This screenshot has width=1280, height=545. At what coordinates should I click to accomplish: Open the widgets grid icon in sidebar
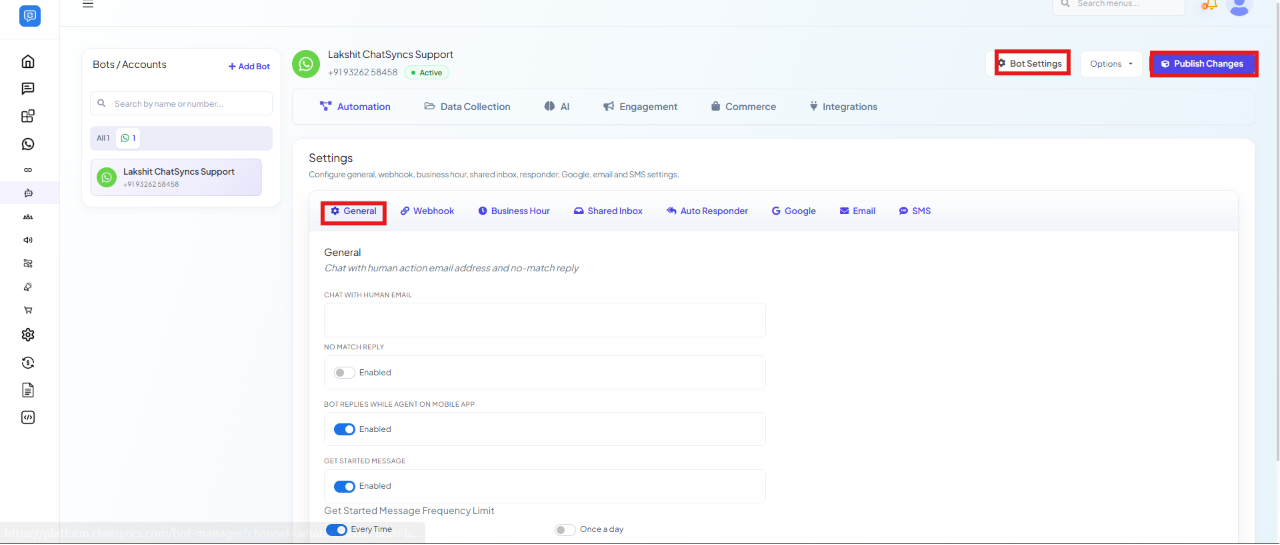pyautogui.click(x=28, y=116)
